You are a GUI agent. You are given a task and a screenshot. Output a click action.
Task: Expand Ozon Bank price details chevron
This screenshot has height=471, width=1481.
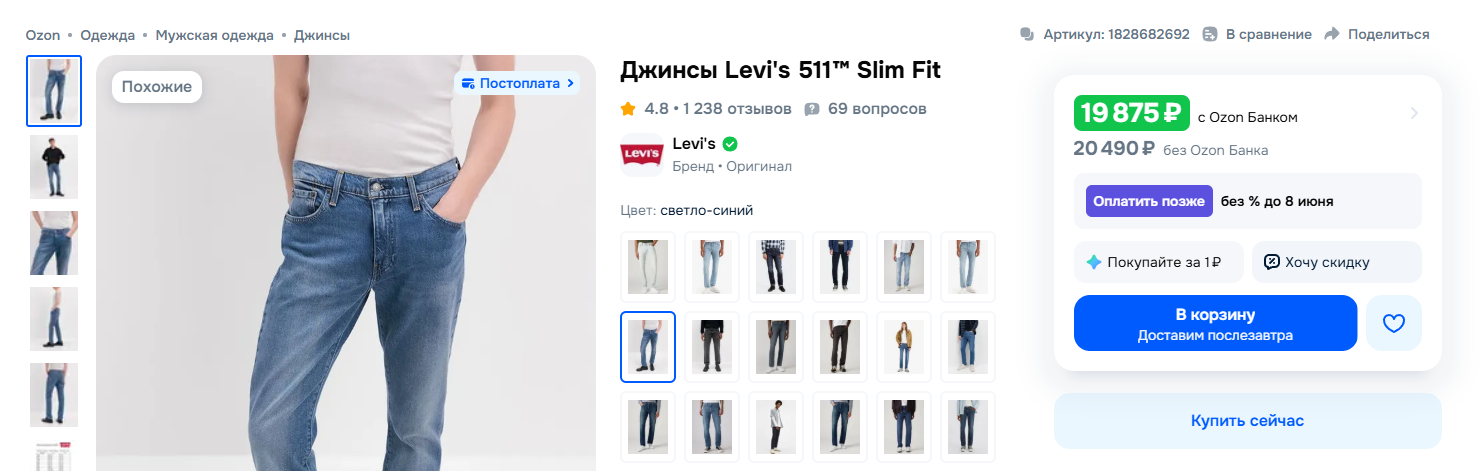pyautogui.click(x=1414, y=113)
